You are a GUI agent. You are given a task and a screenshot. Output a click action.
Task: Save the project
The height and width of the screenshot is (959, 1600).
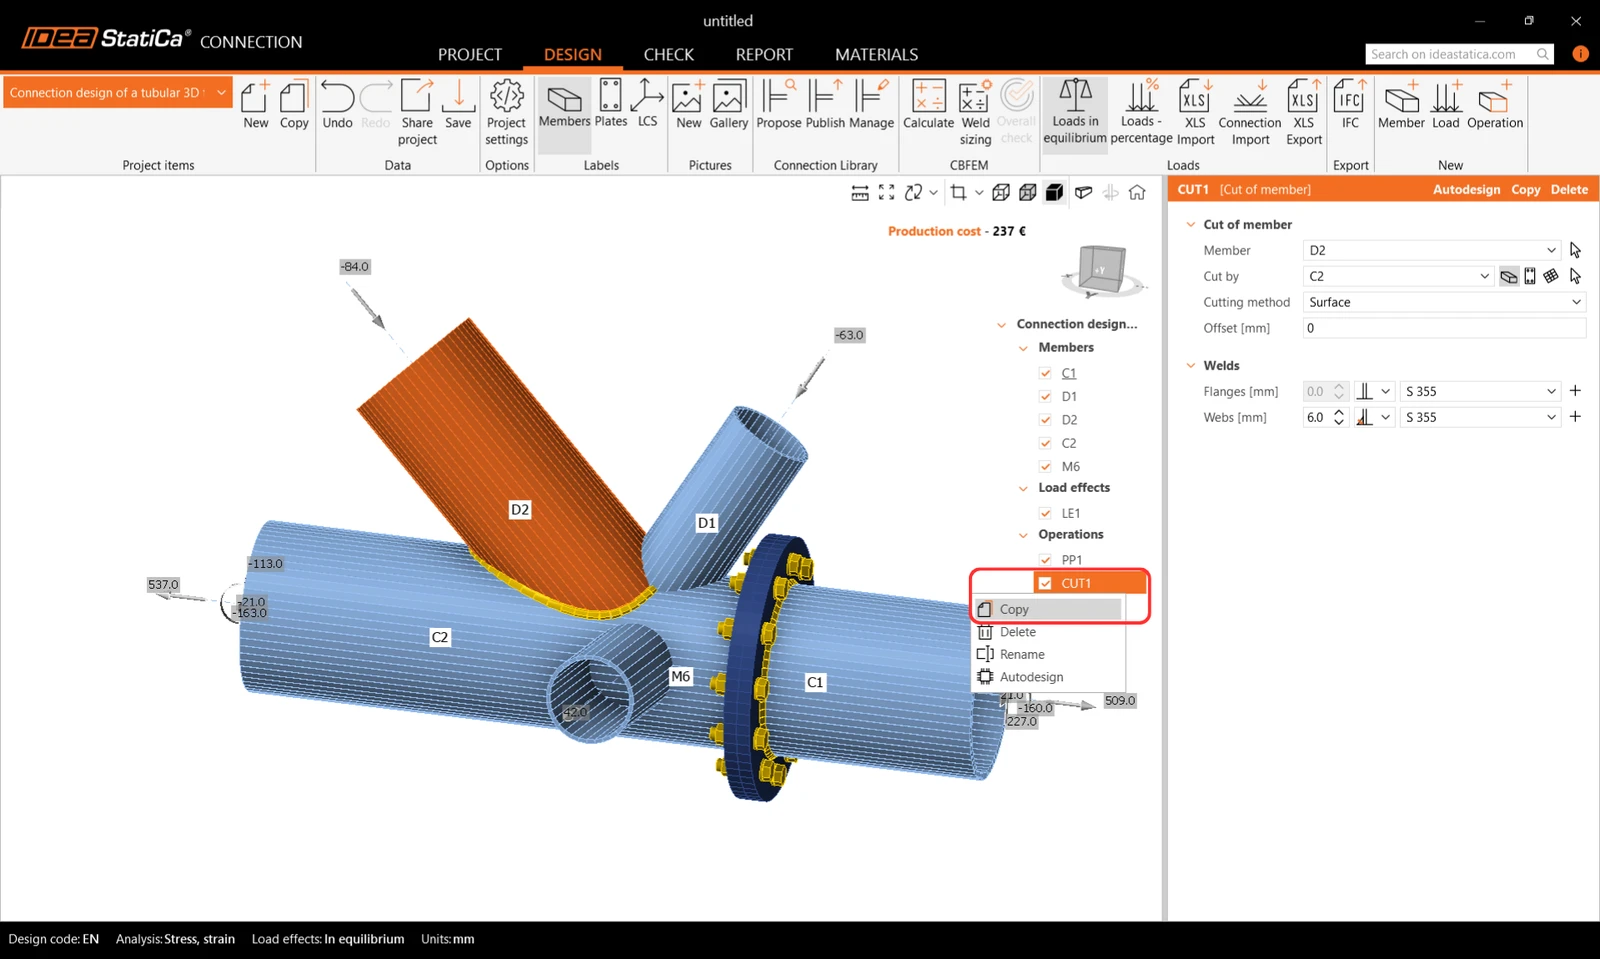coord(458,105)
